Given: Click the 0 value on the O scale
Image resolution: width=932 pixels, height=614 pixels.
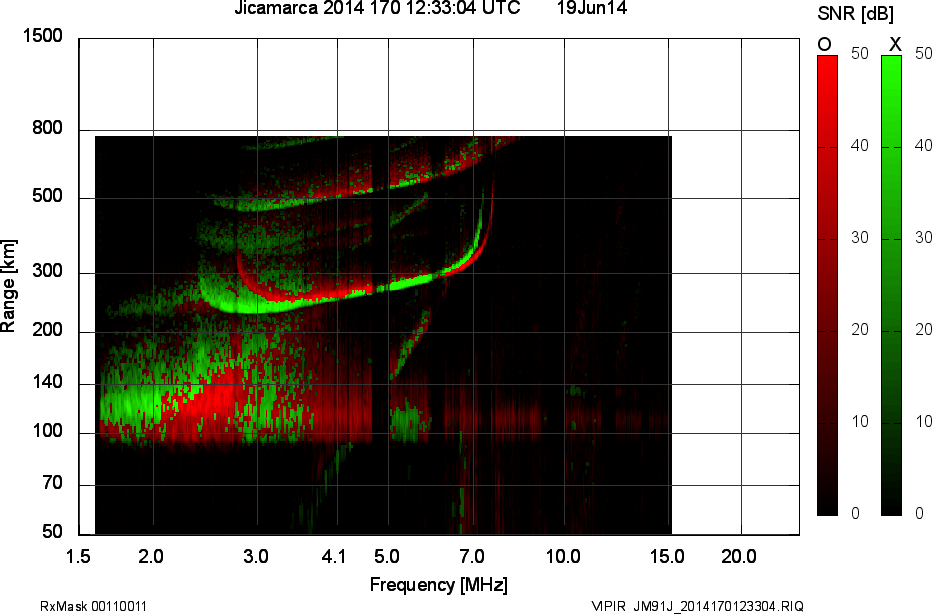Looking at the screenshot, I should [x=855, y=514].
